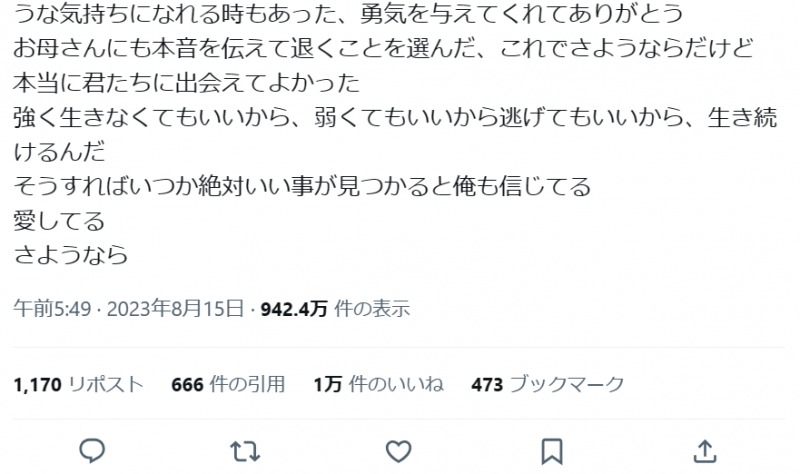The image size is (800, 474).
Task: View the 666 件の引用 quotes
Action: coord(228,384)
